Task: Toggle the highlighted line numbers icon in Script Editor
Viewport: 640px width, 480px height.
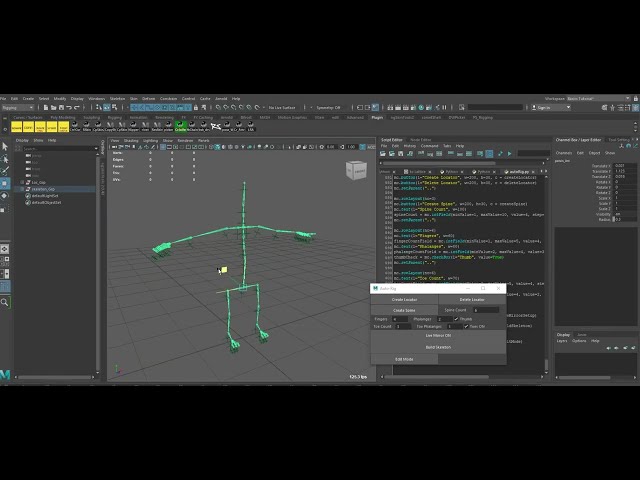Action: (489, 154)
